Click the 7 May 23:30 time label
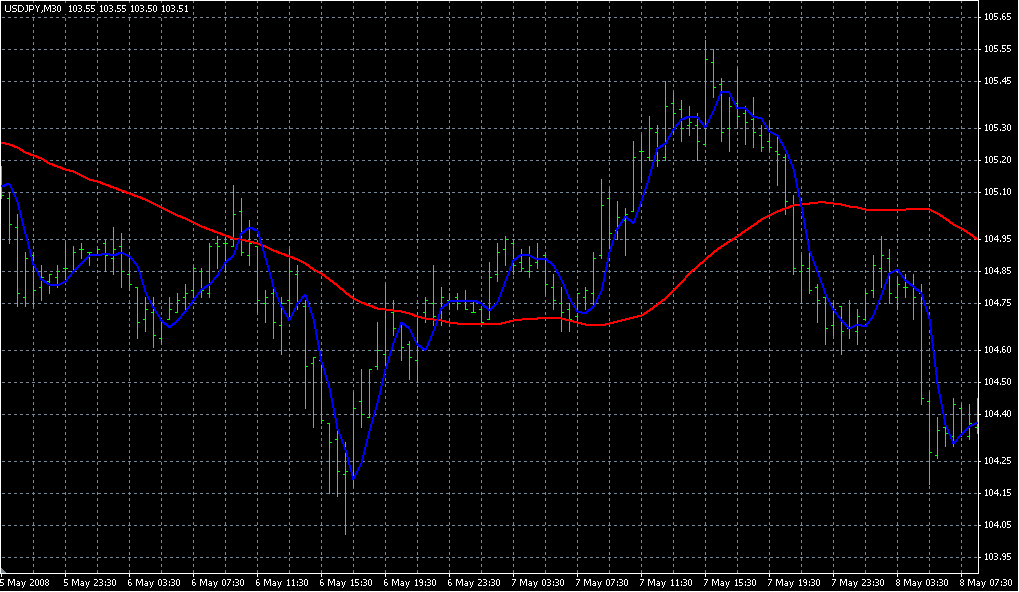Screen dimensions: 1019x592 pyautogui.click(x=858, y=583)
